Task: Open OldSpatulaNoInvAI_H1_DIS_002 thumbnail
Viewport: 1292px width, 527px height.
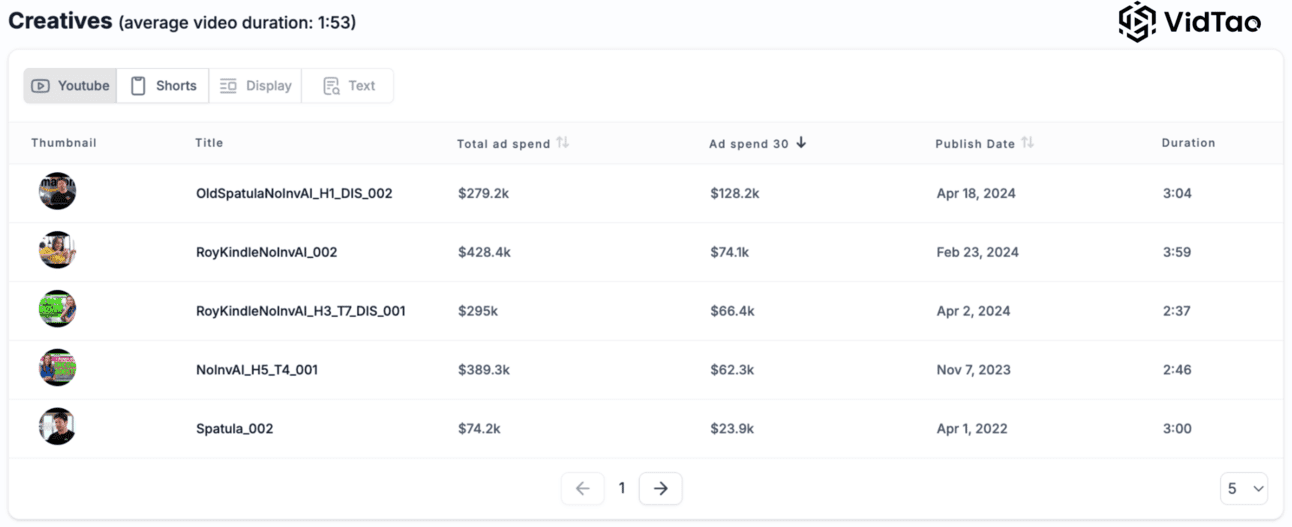Action: (x=58, y=192)
